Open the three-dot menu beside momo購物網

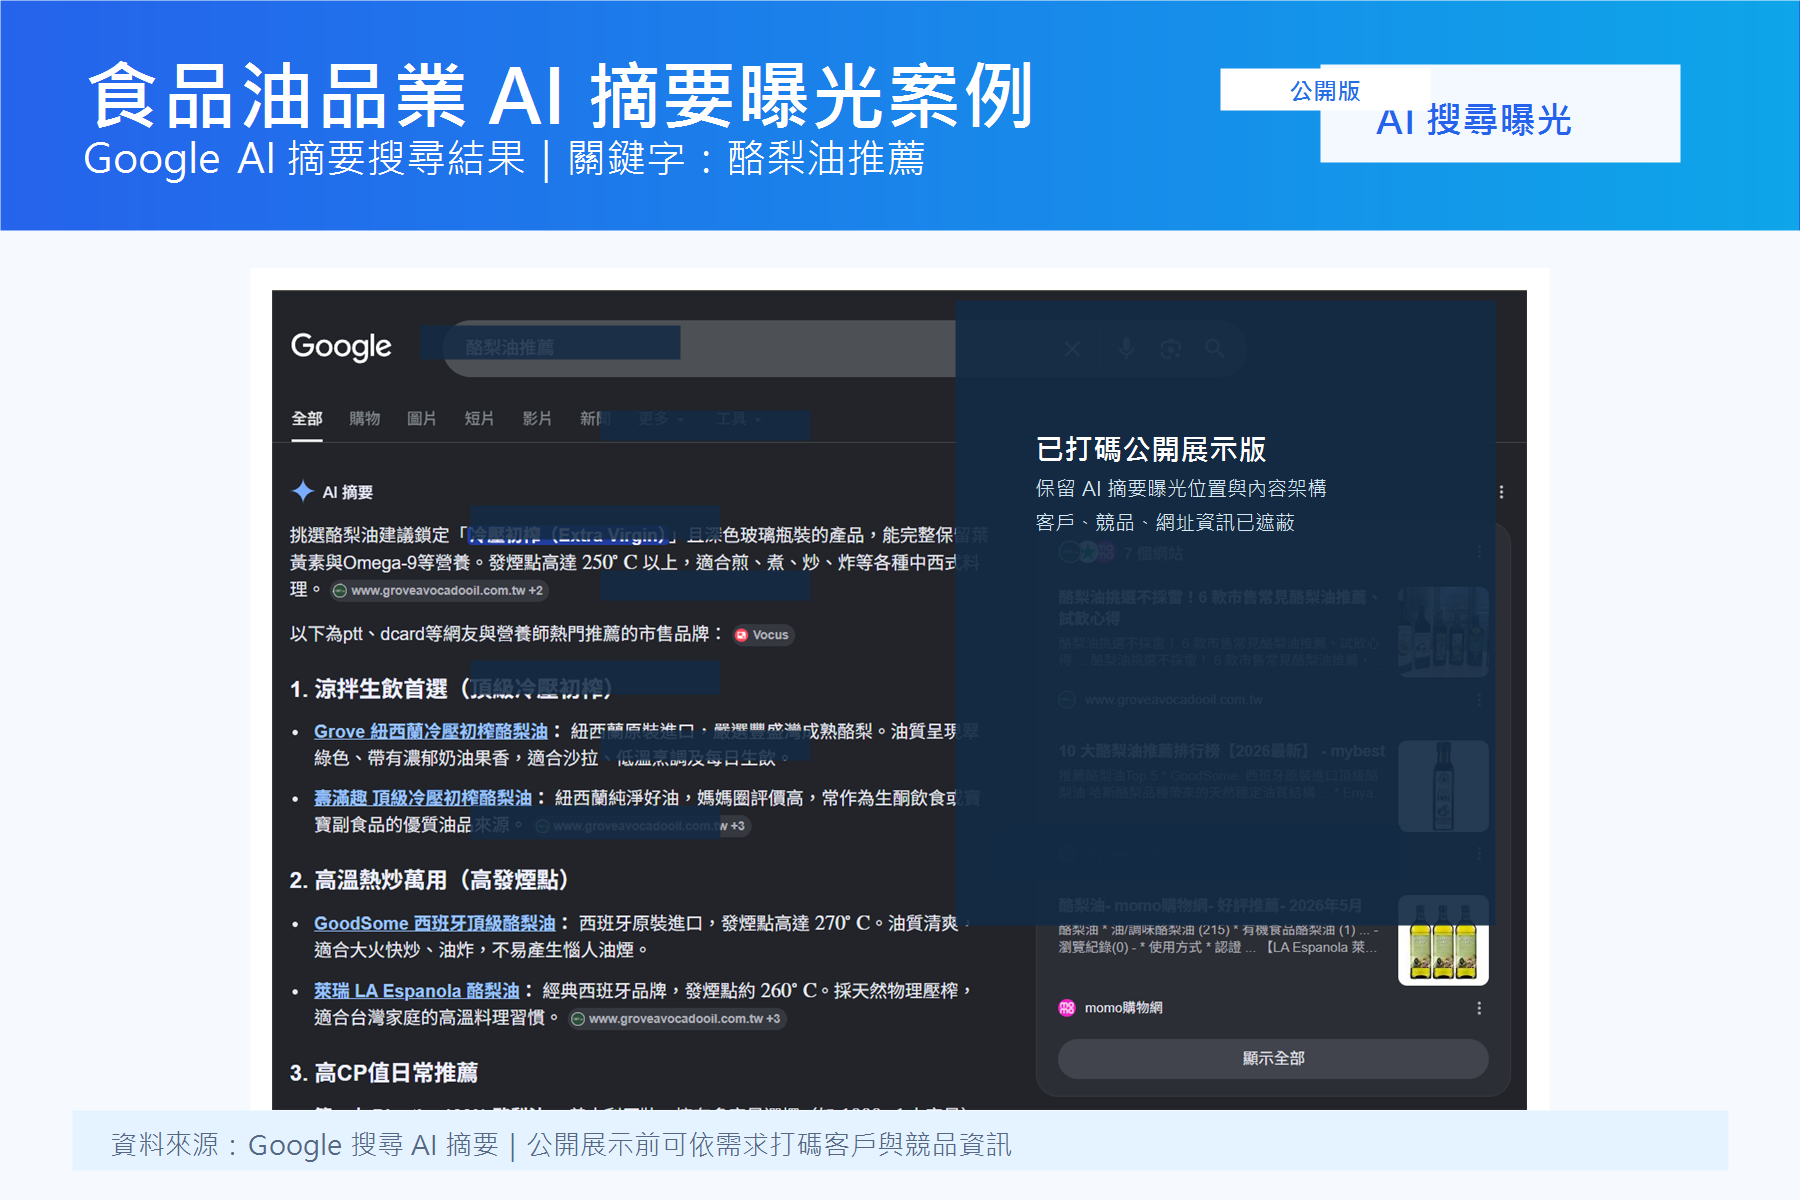(x=1479, y=1008)
